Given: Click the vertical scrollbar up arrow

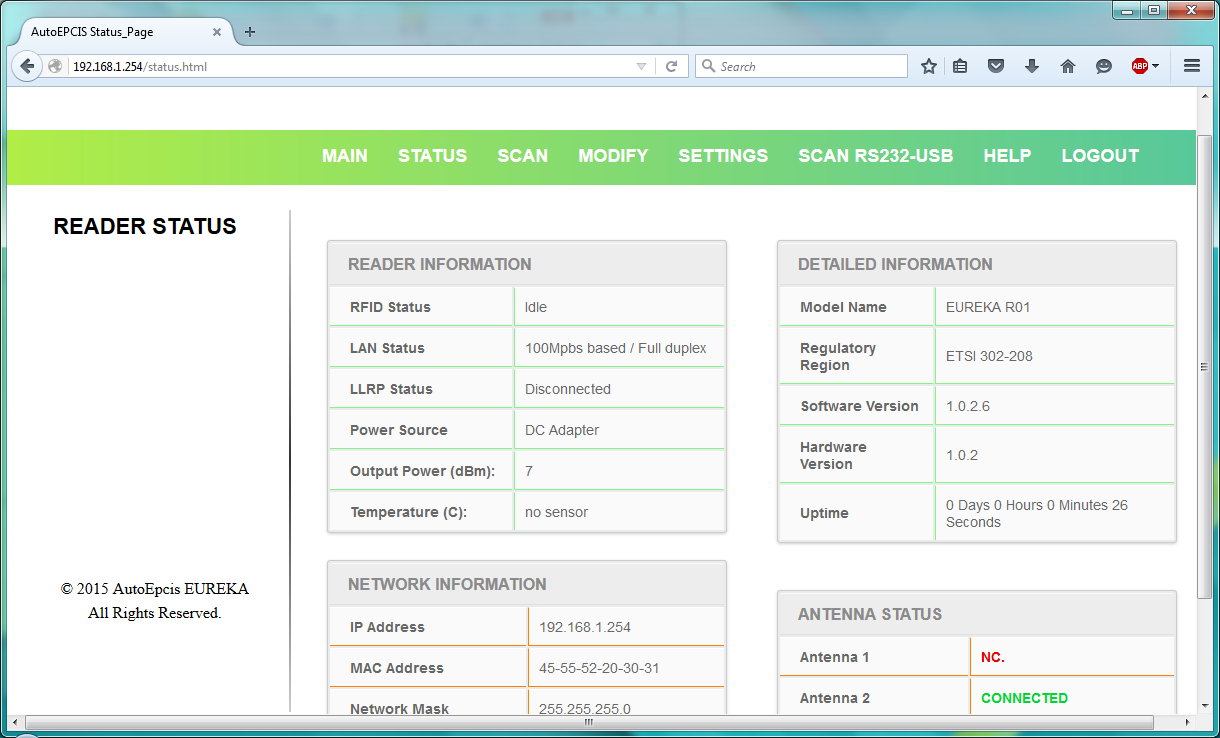Looking at the screenshot, I should [x=1205, y=96].
